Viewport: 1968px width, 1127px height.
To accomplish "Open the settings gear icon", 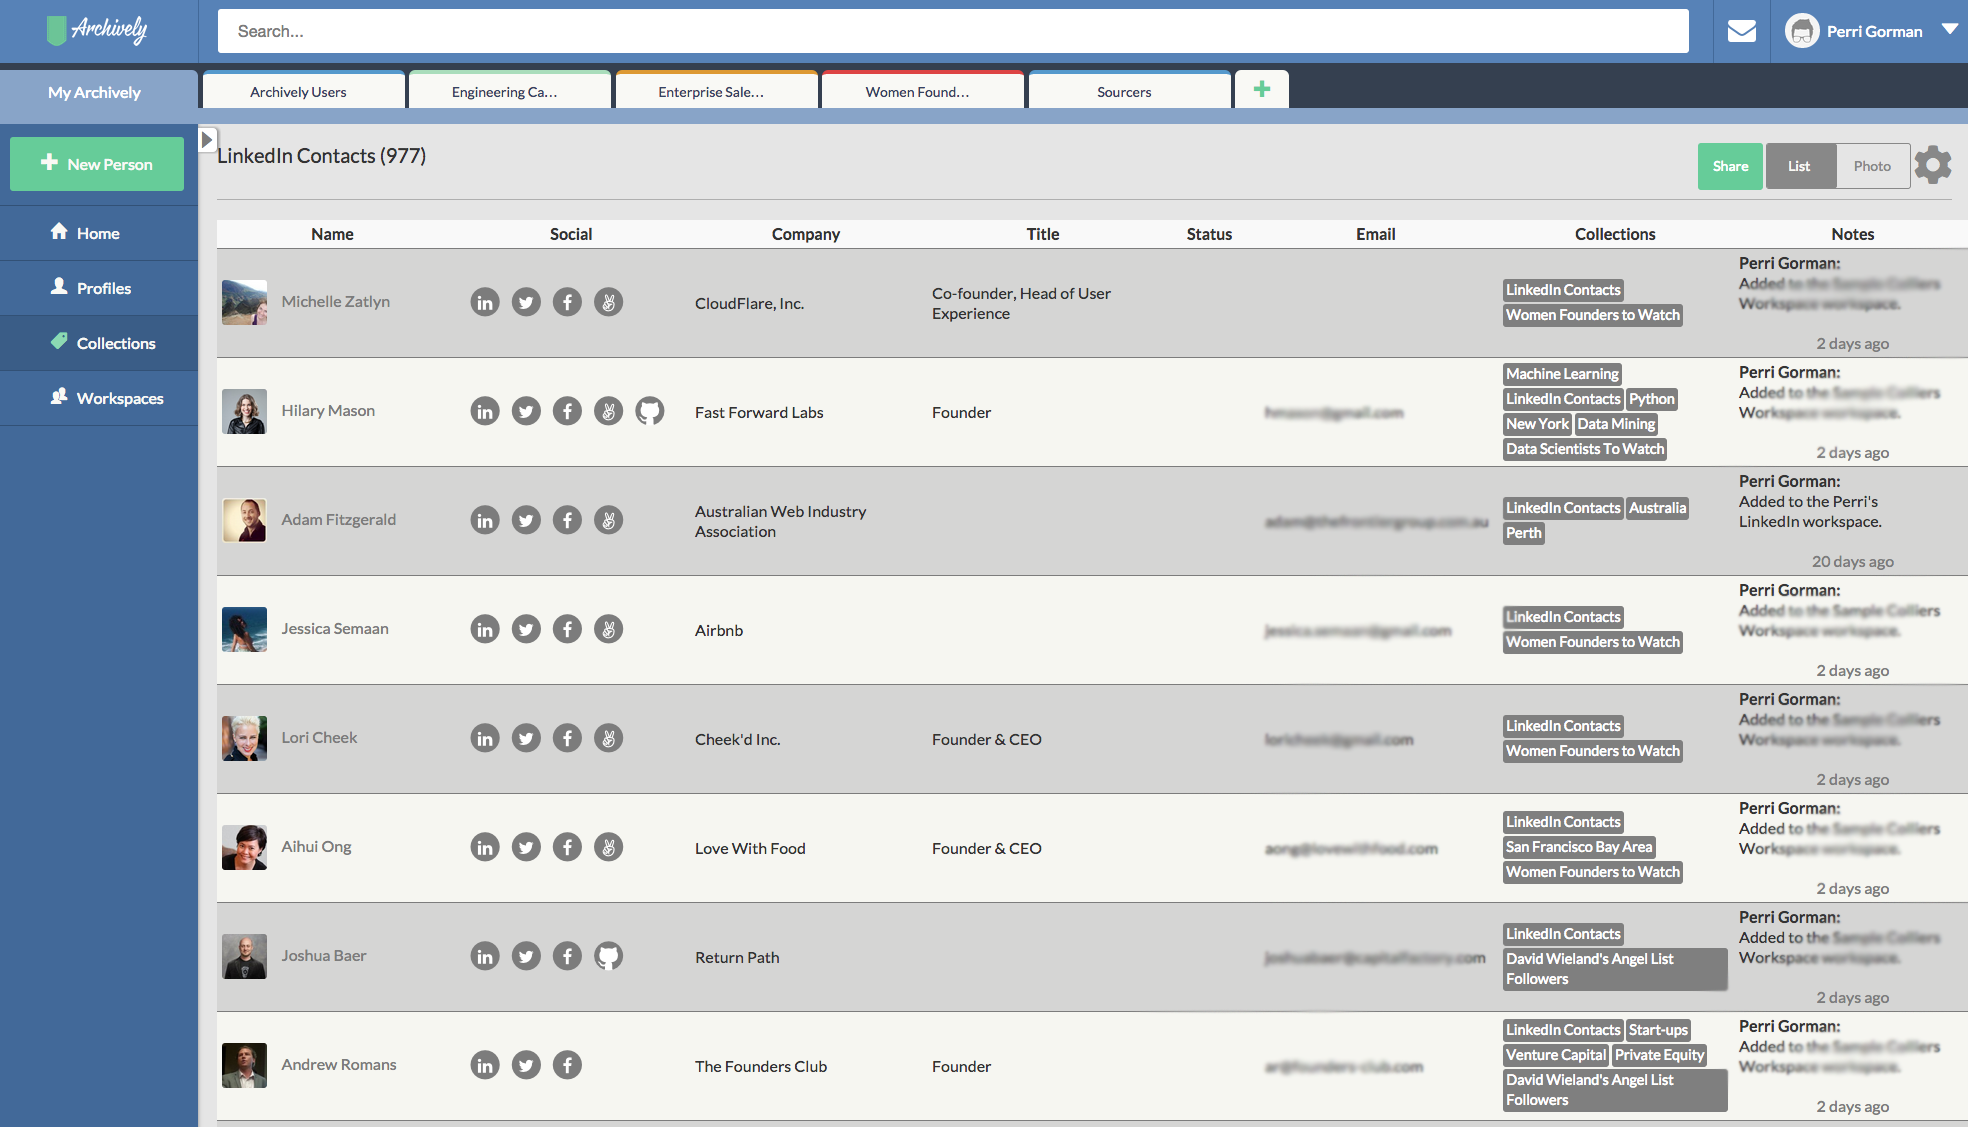I will [x=1932, y=165].
